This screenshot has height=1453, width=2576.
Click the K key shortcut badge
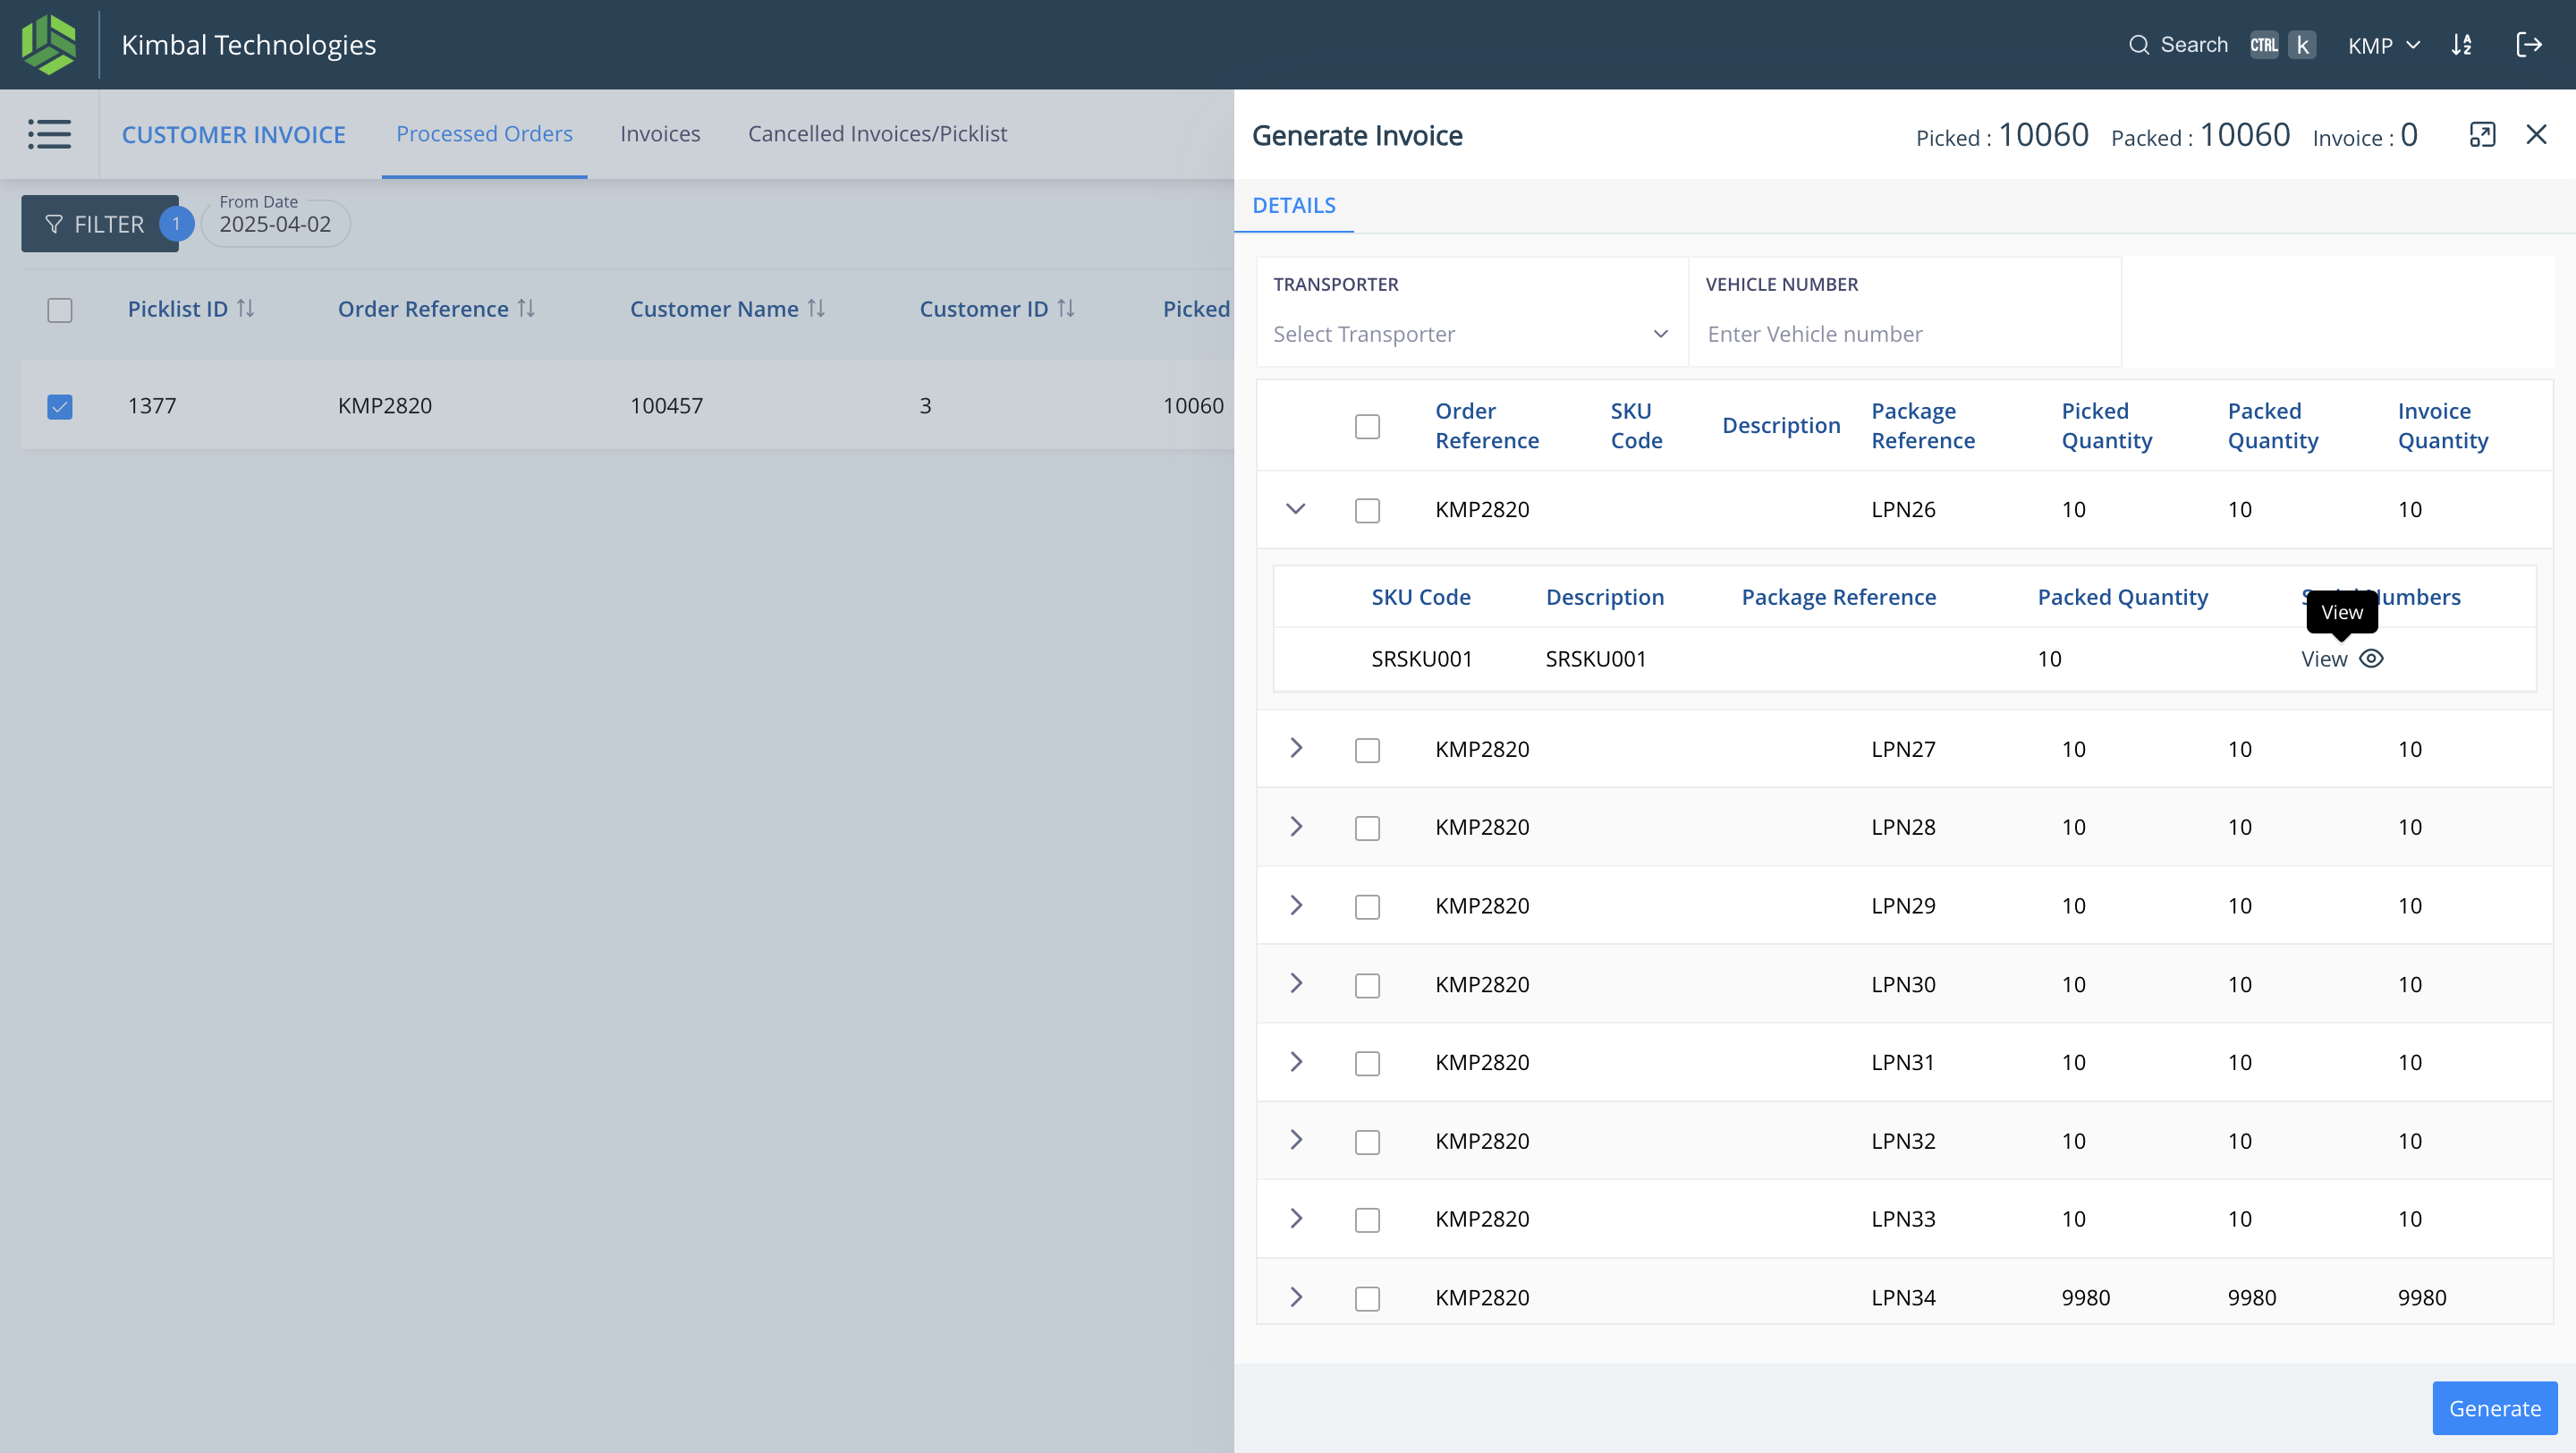(x=2302, y=45)
